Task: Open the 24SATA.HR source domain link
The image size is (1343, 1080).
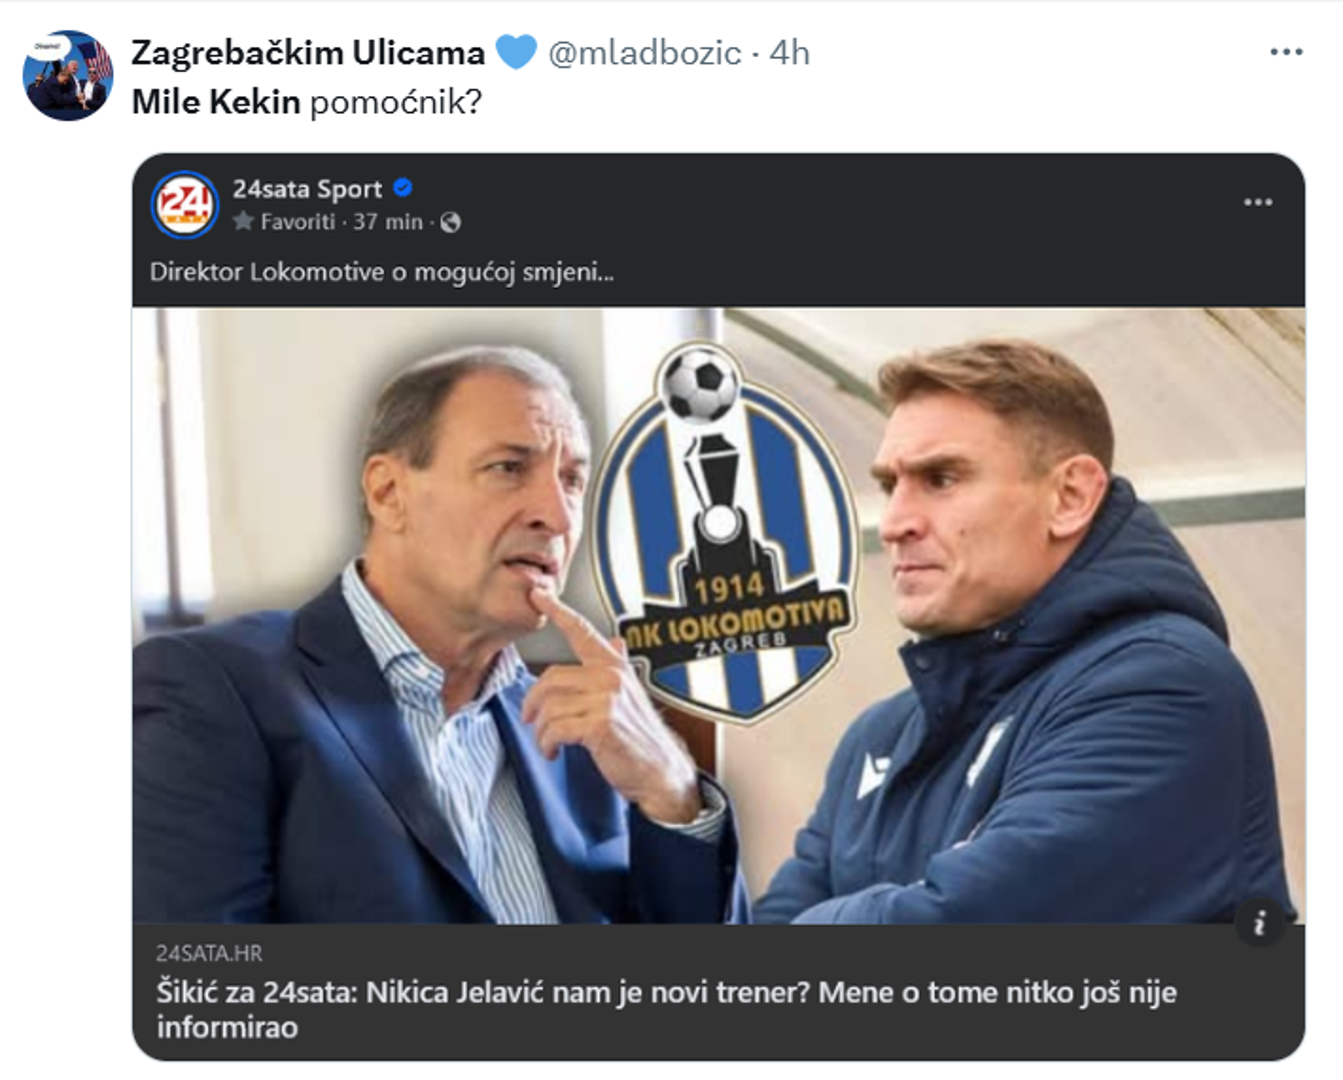Action: click(209, 953)
